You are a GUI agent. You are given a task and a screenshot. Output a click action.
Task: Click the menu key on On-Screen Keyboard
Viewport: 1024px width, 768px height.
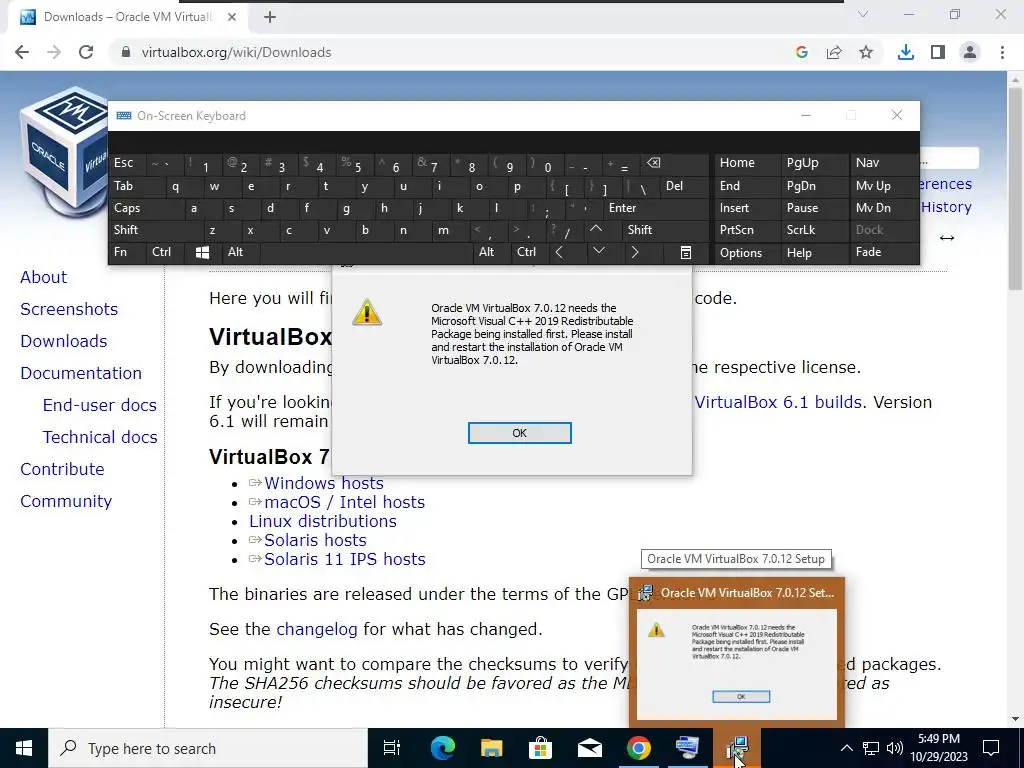[x=686, y=252]
